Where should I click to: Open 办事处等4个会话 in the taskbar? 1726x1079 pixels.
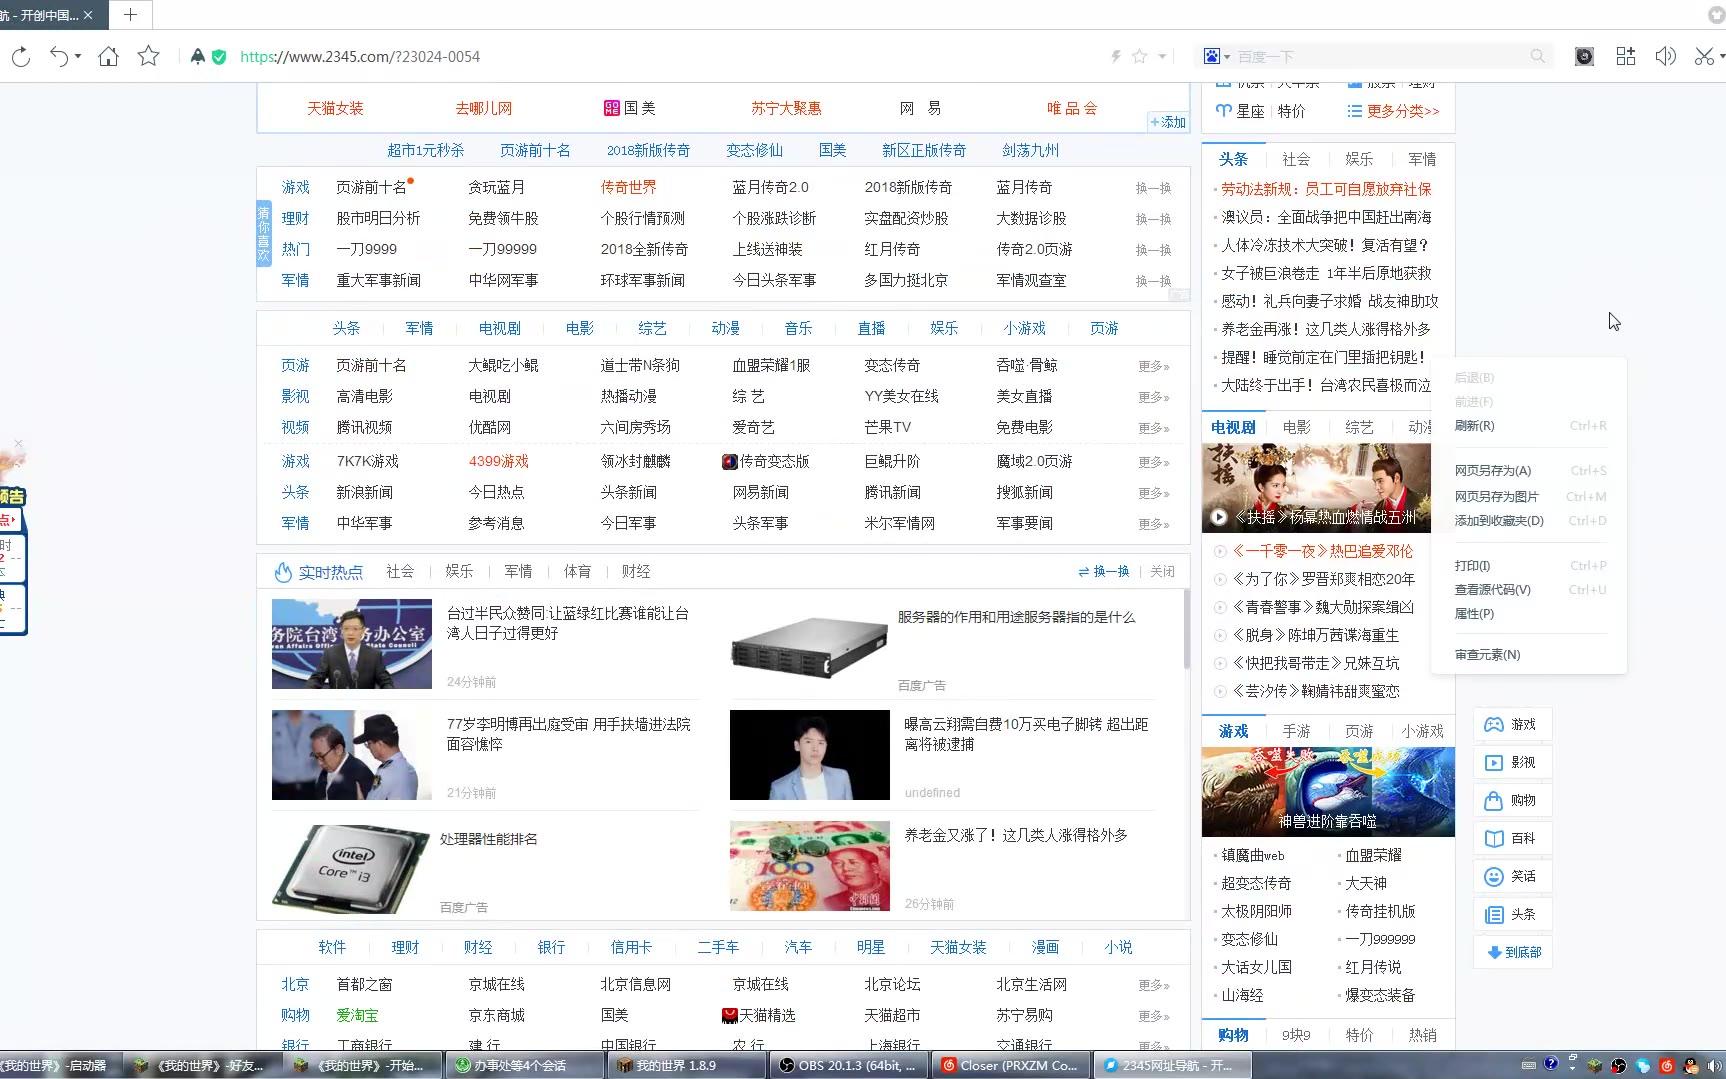pyautogui.click(x=525, y=1065)
